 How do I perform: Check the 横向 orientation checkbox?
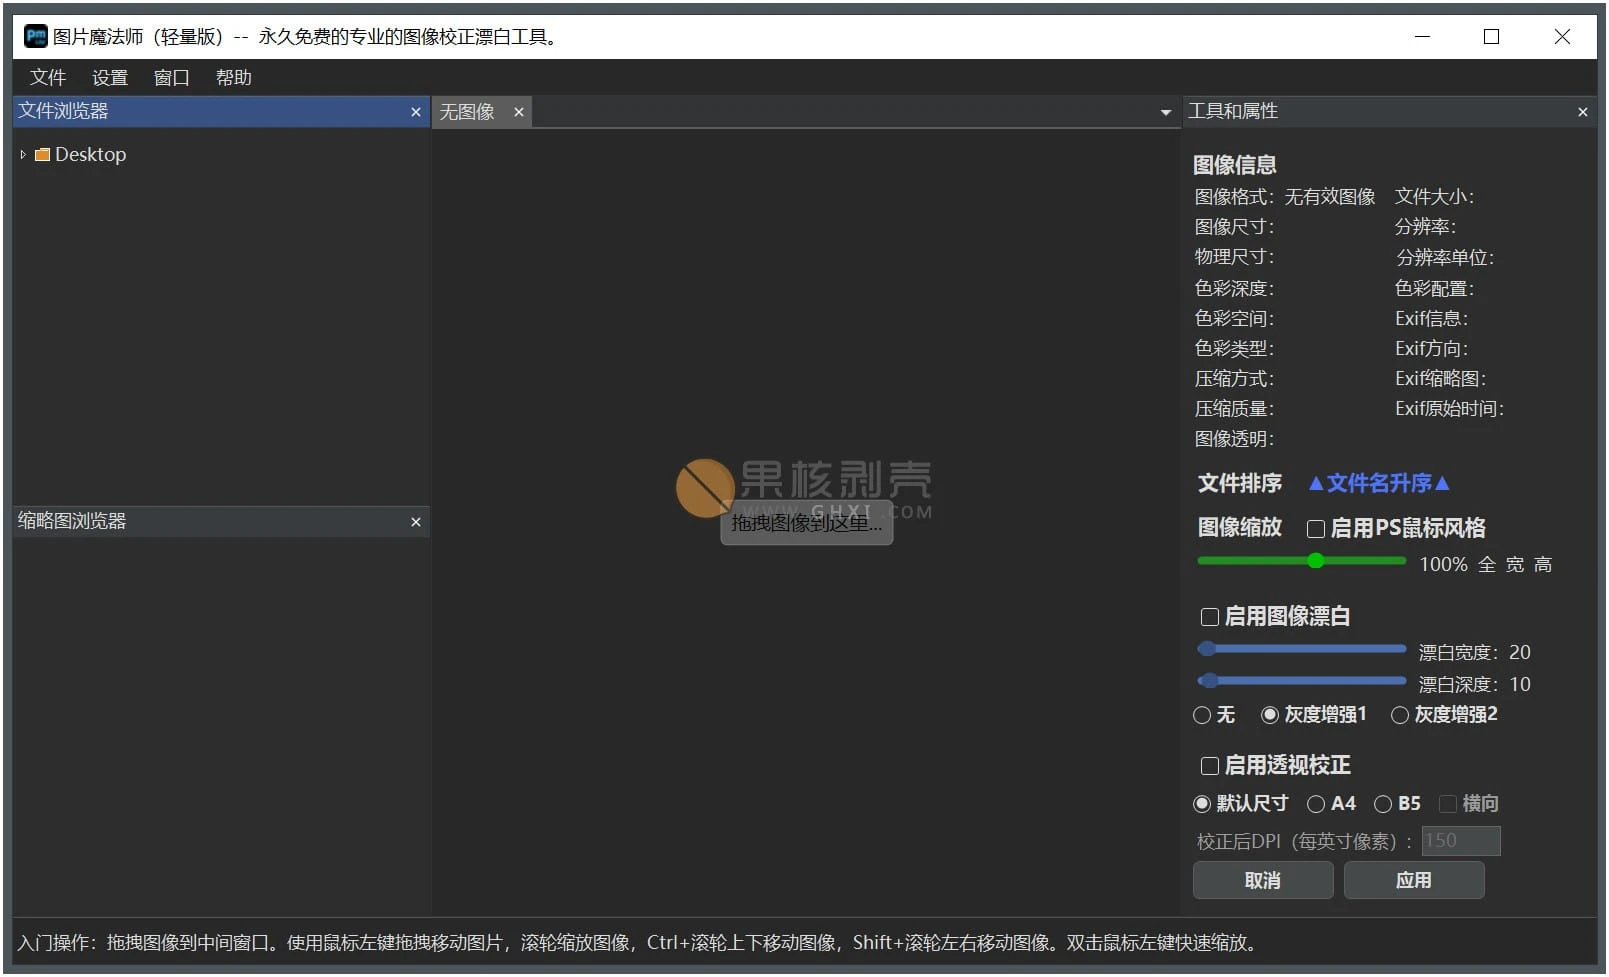[x=1447, y=803]
